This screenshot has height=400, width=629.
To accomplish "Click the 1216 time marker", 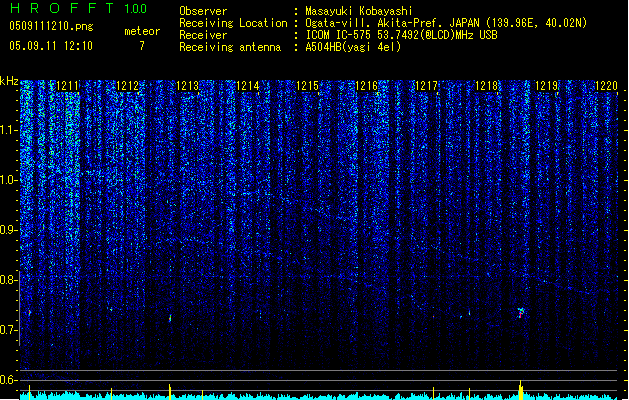I will click(x=367, y=86).
